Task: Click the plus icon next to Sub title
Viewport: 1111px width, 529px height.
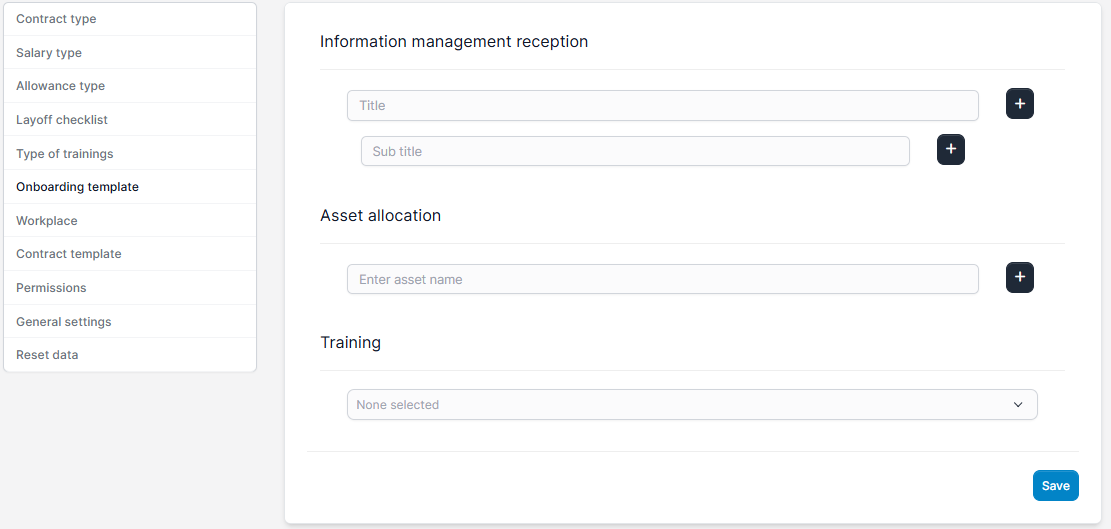Action: (x=950, y=150)
